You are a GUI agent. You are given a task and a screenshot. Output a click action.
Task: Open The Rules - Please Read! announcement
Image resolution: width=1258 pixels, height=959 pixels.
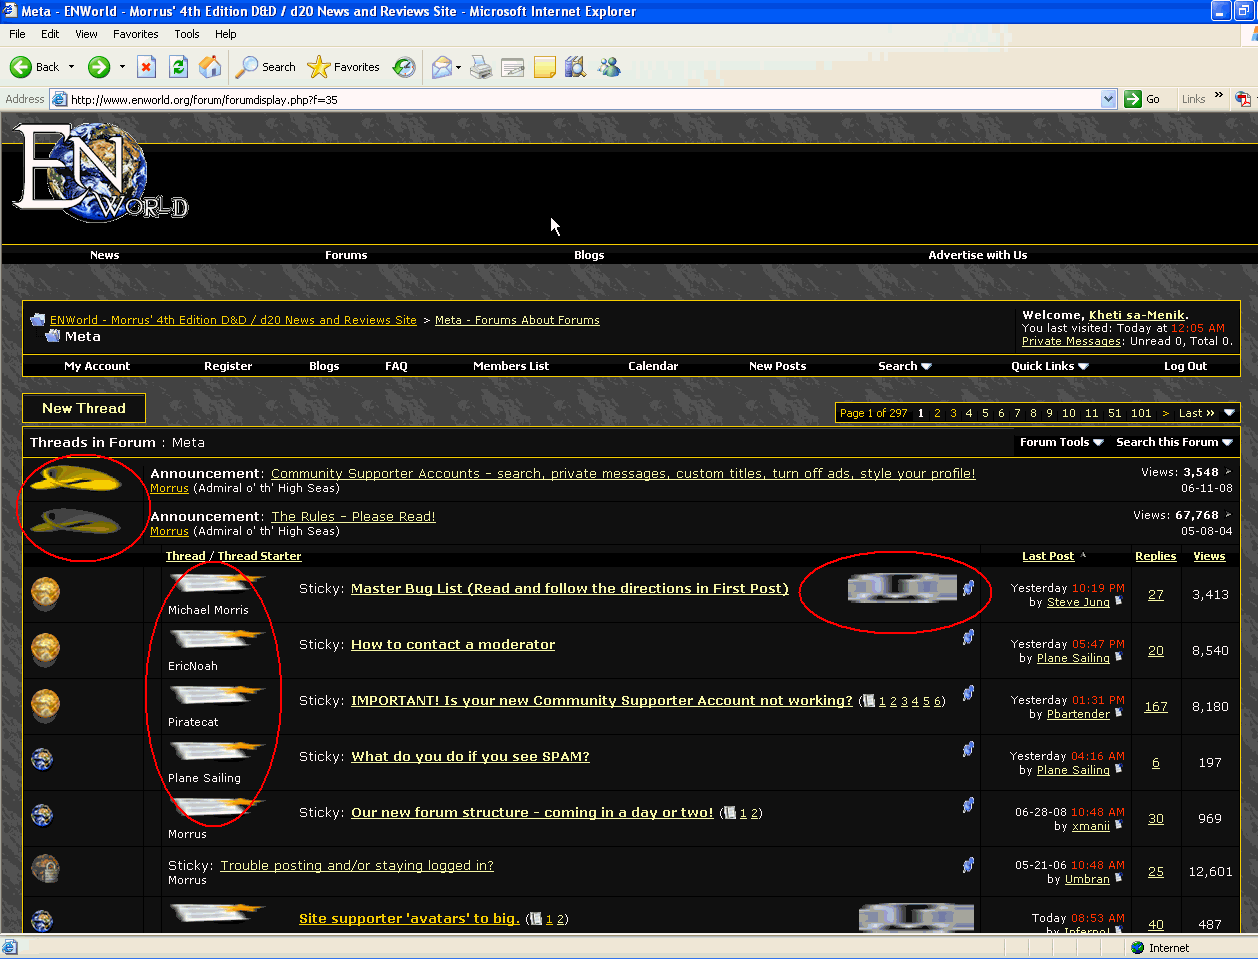tap(353, 517)
